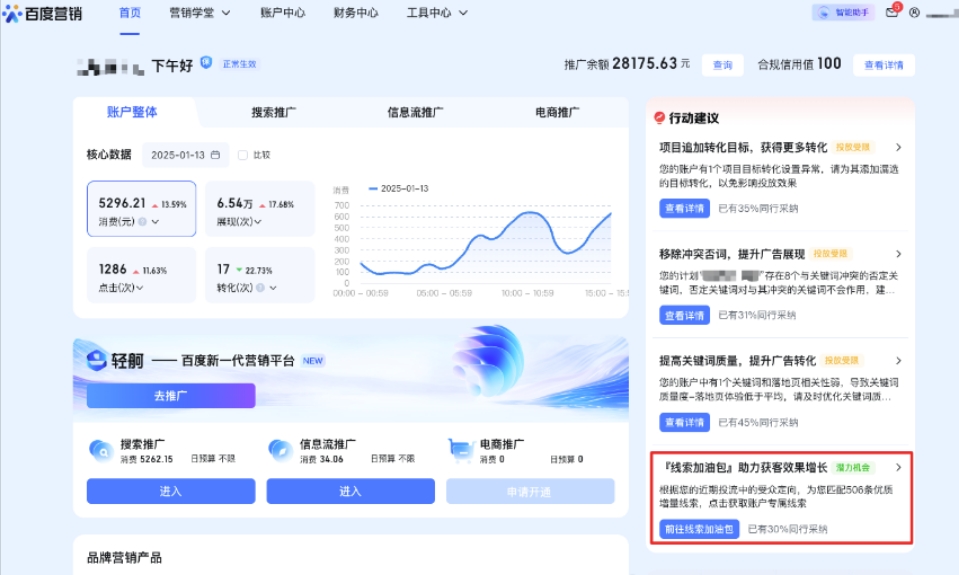
Task: Click the red 行动建议 icon
Action: click(x=659, y=117)
